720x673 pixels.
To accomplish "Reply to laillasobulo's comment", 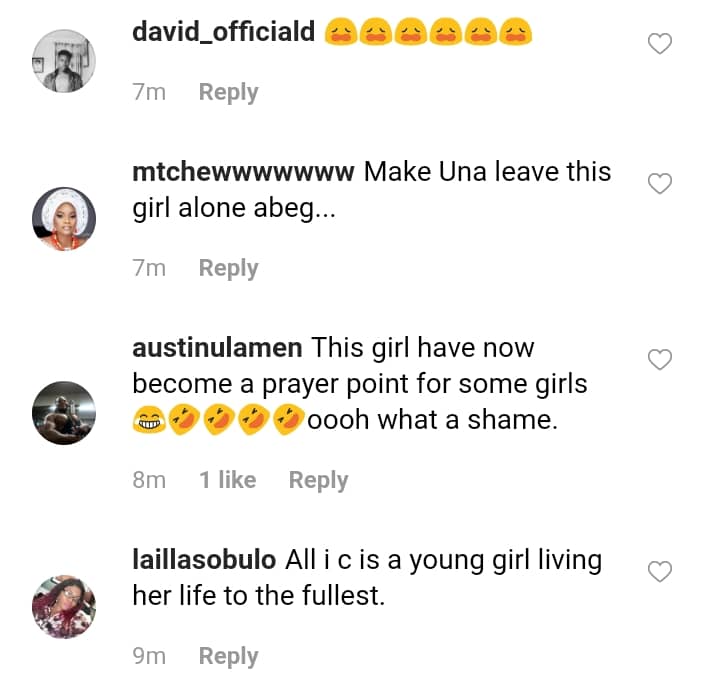I will tap(228, 656).
